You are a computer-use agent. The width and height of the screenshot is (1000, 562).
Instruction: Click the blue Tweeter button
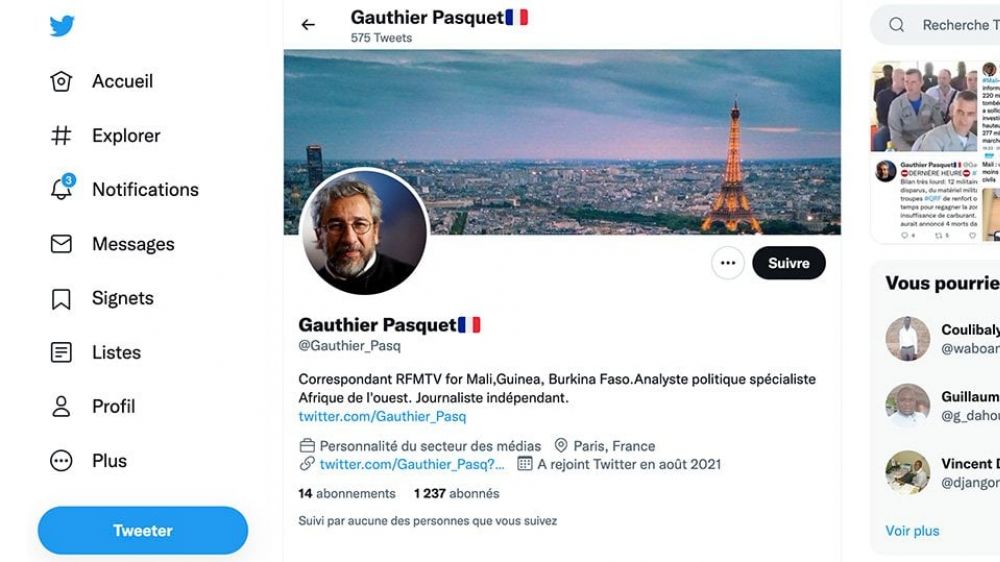[143, 530]
